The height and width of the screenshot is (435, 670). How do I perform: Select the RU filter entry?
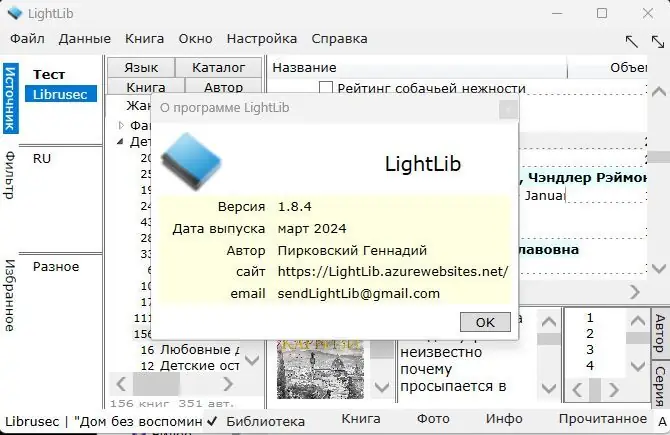click(42, 159)
